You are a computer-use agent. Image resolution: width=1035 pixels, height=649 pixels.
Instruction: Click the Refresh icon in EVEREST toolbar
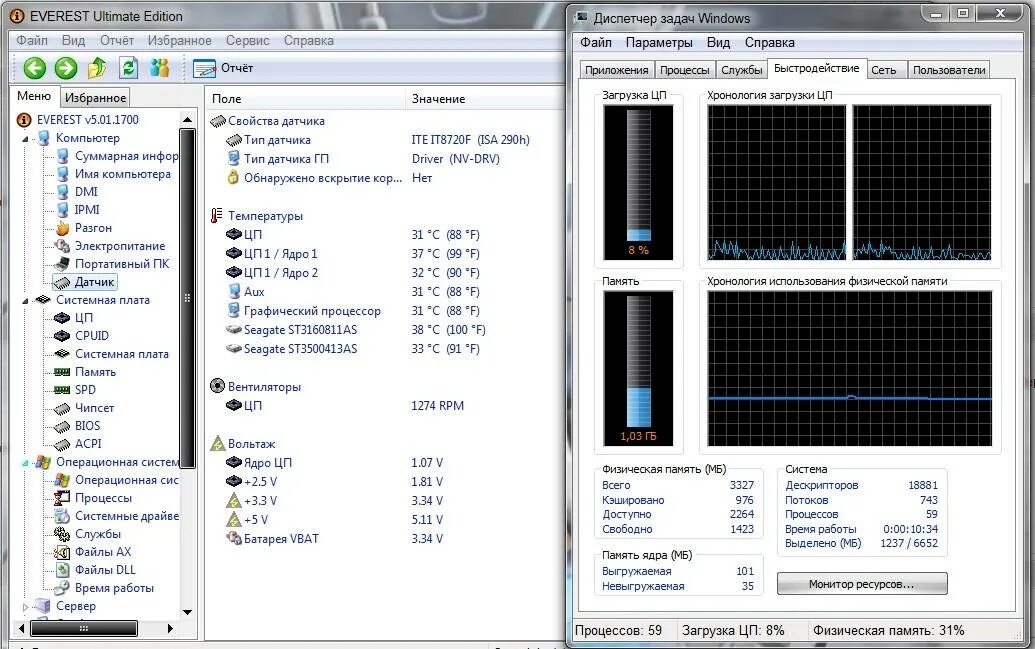(128, 67)
